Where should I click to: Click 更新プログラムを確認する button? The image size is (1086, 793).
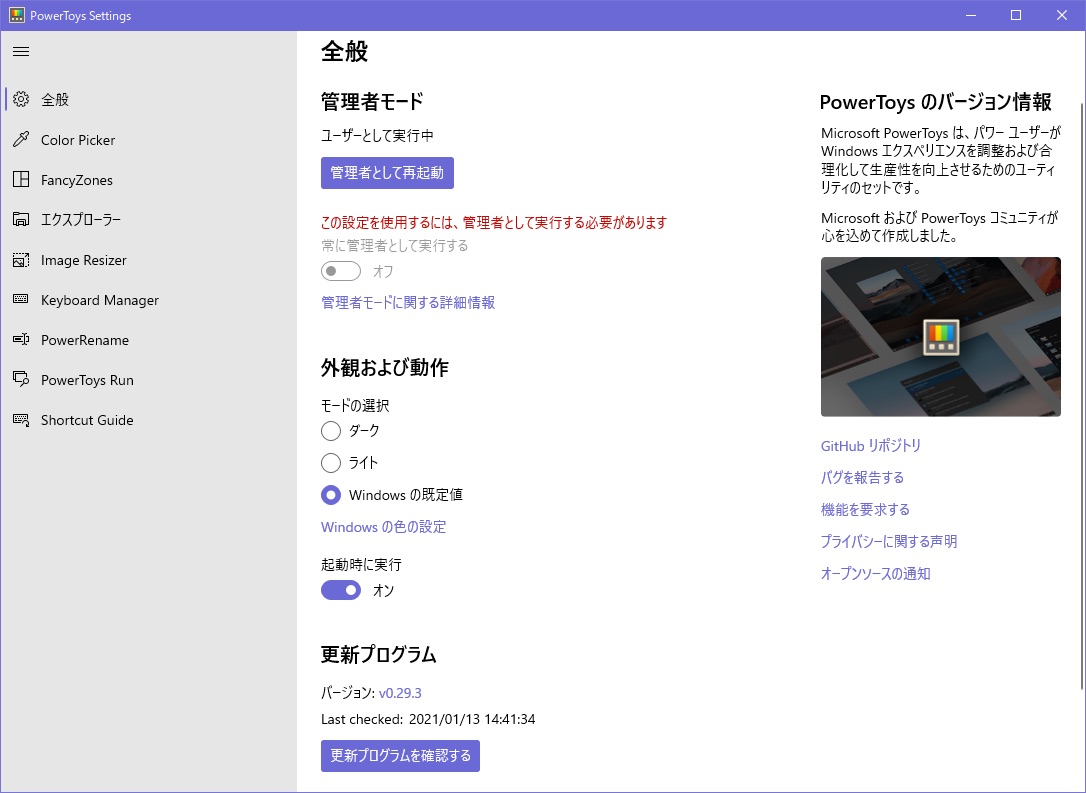pyautogui.click(x=400, y=756)
